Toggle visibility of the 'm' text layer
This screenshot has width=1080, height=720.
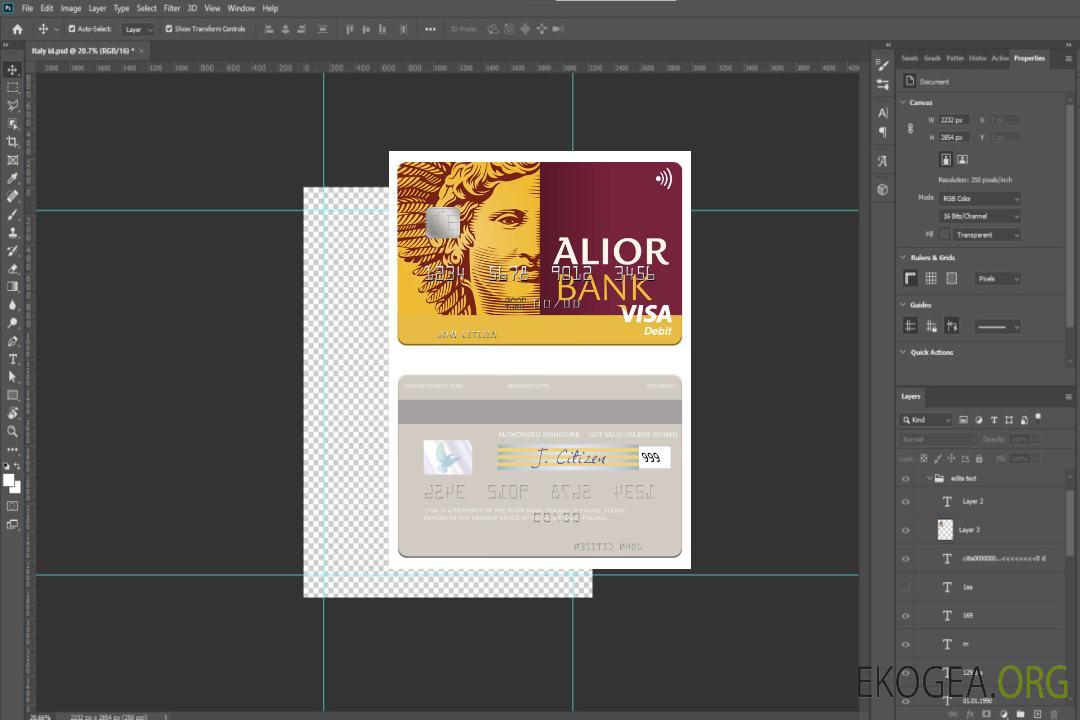(906, 645)
